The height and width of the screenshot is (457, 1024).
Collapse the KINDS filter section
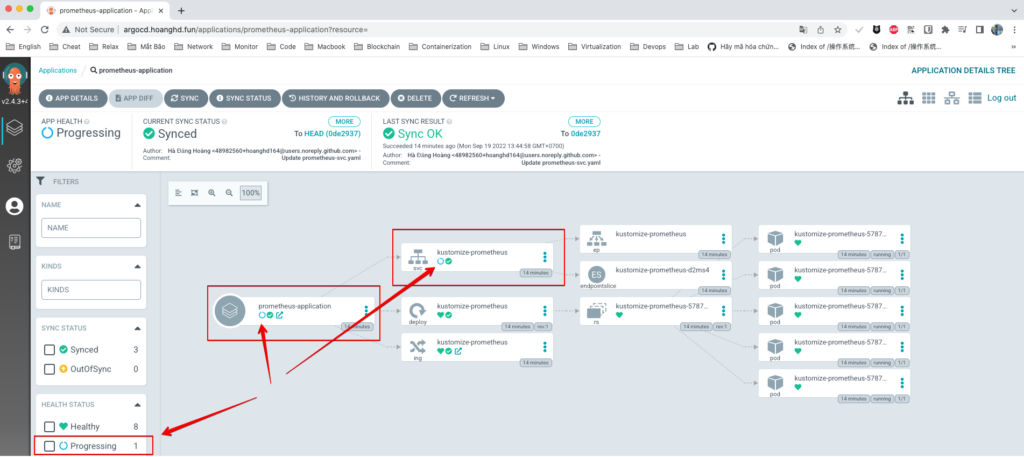tap(137, 266)
